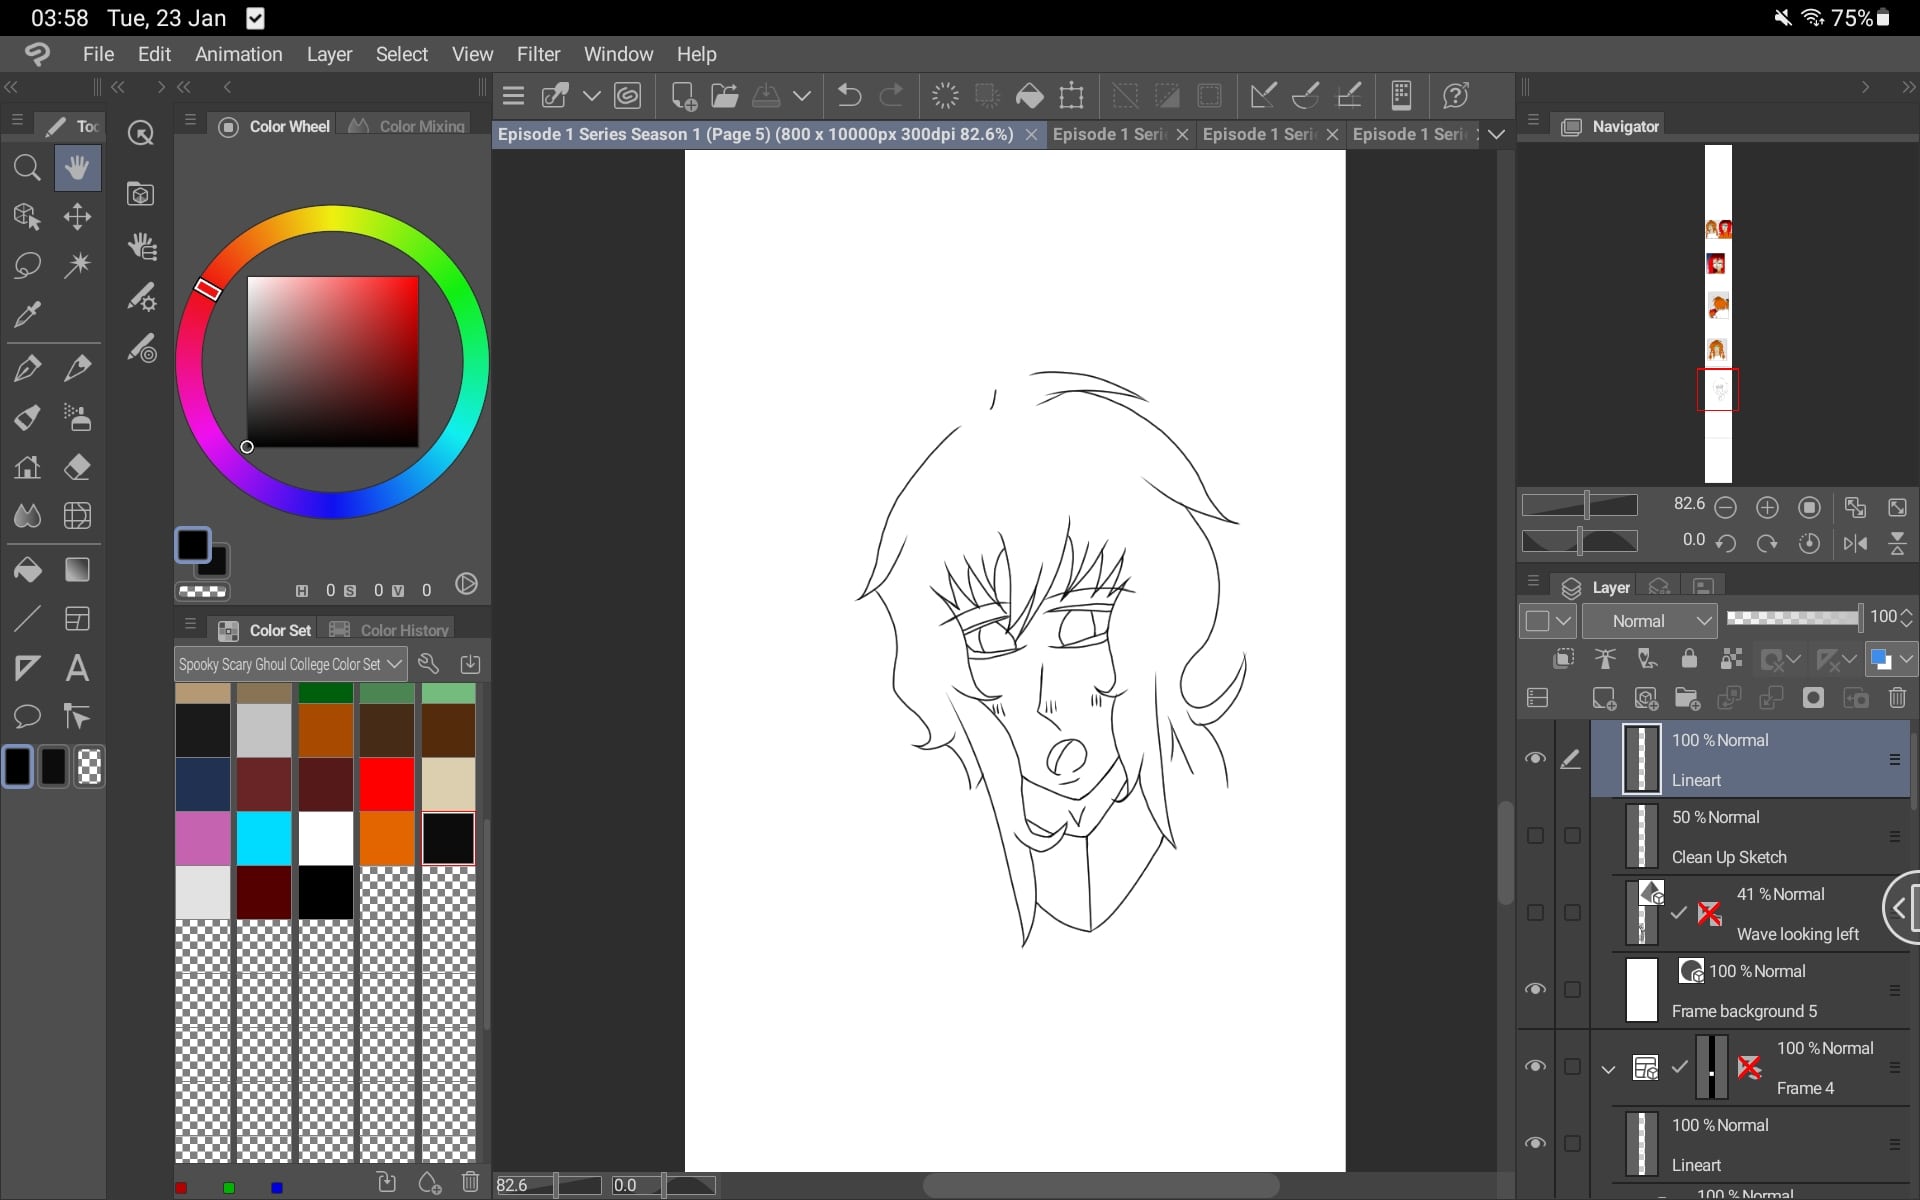Select the Gradient tool
The height and width of the screenshot is (1200, 1920).
click(x=77, y=570)
